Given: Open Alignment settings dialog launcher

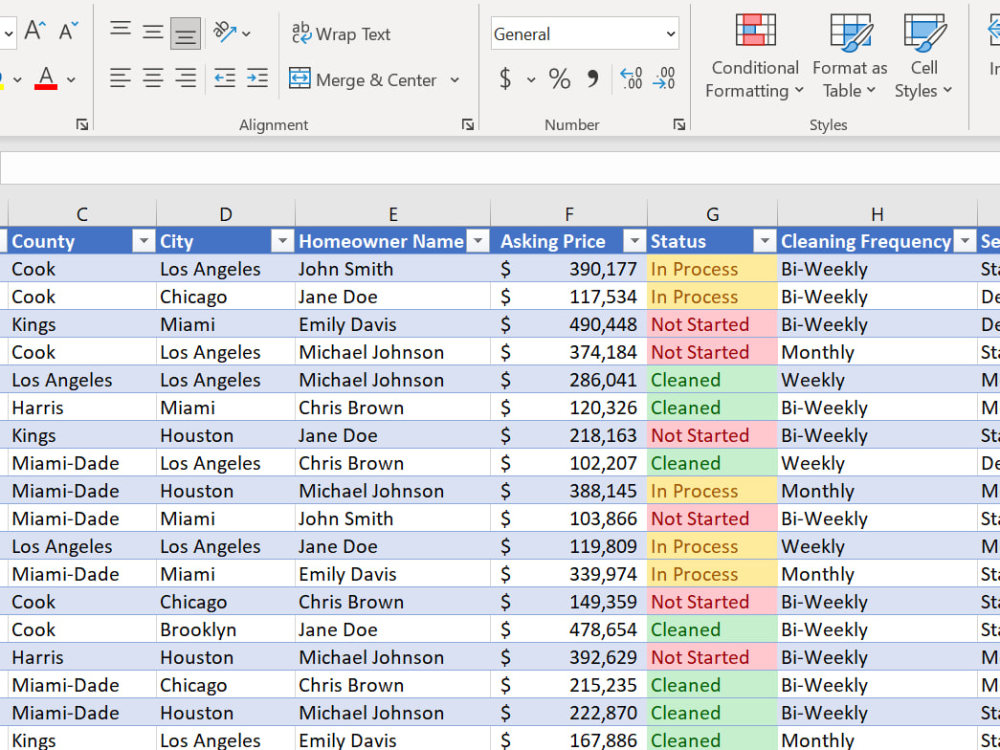Looking at the screenshot, I should click(x=468, y=124).
